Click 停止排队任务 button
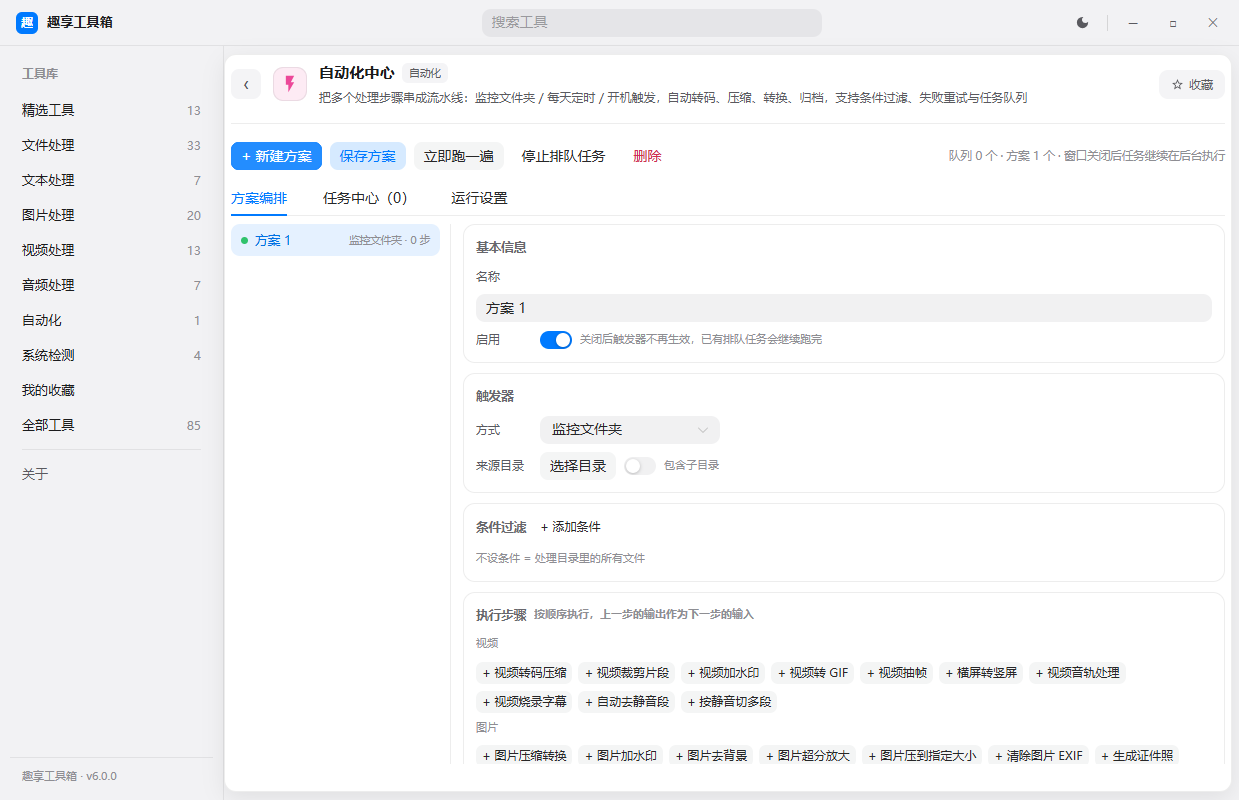The height and width of the screenshot is (800, 1239). (x=563, y=156)
